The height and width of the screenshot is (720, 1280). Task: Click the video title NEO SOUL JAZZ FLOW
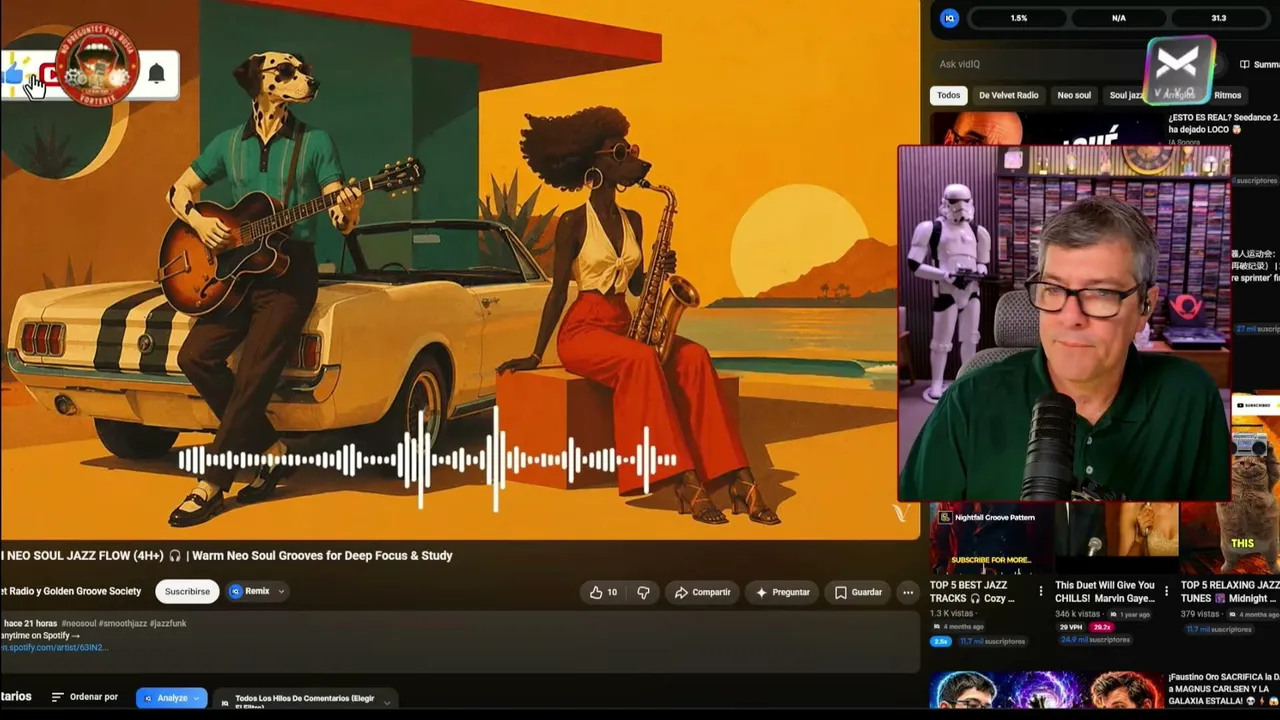(x=227, y=555)
